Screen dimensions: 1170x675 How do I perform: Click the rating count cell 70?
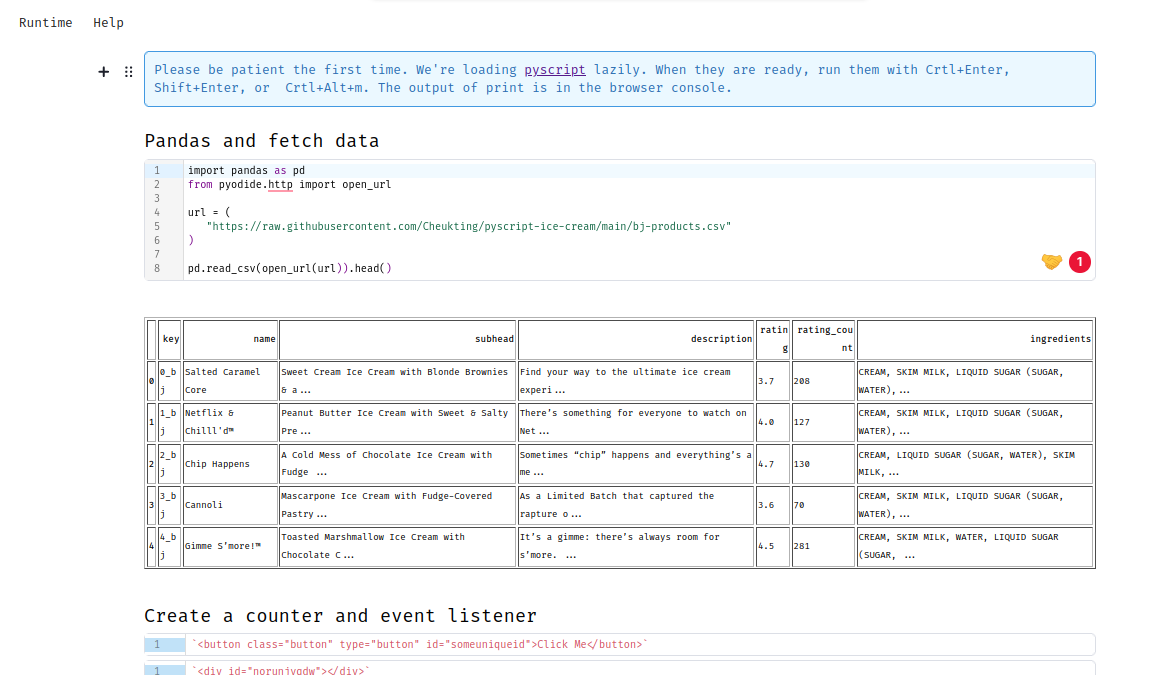(x=823, y=505)
